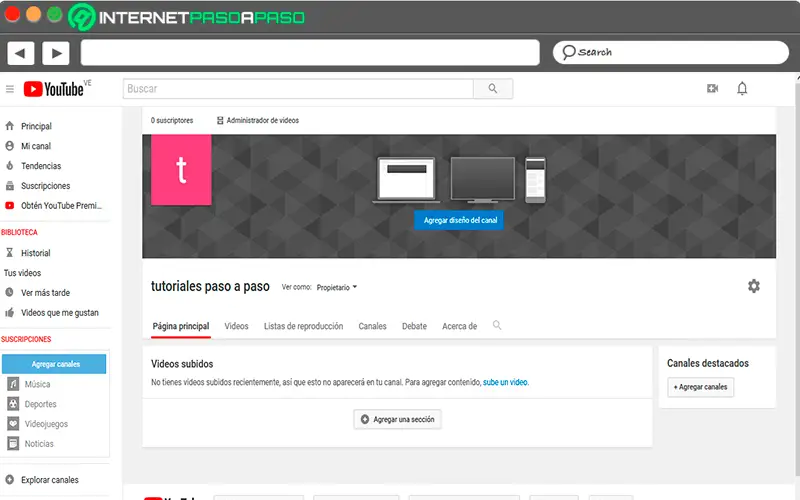Screen dimensions: 800x500
Task: Click the browser back arrow button
Action: pos(21,53)
